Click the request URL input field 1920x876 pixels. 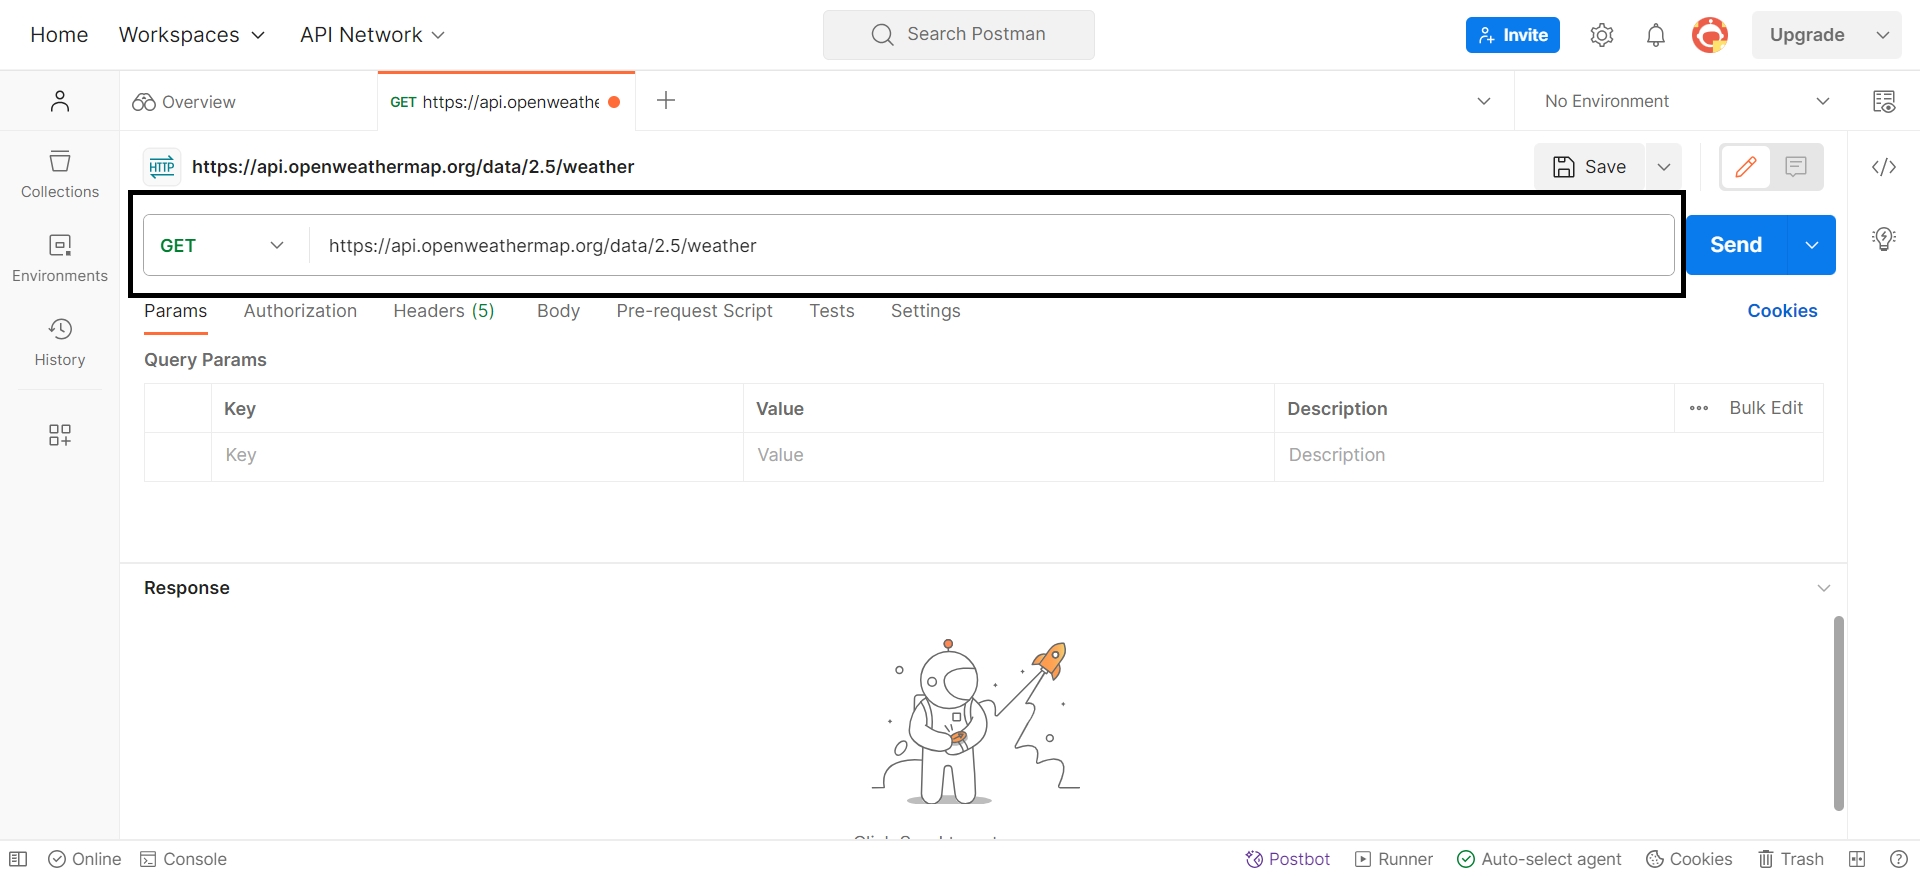click(x=990, y=246)
